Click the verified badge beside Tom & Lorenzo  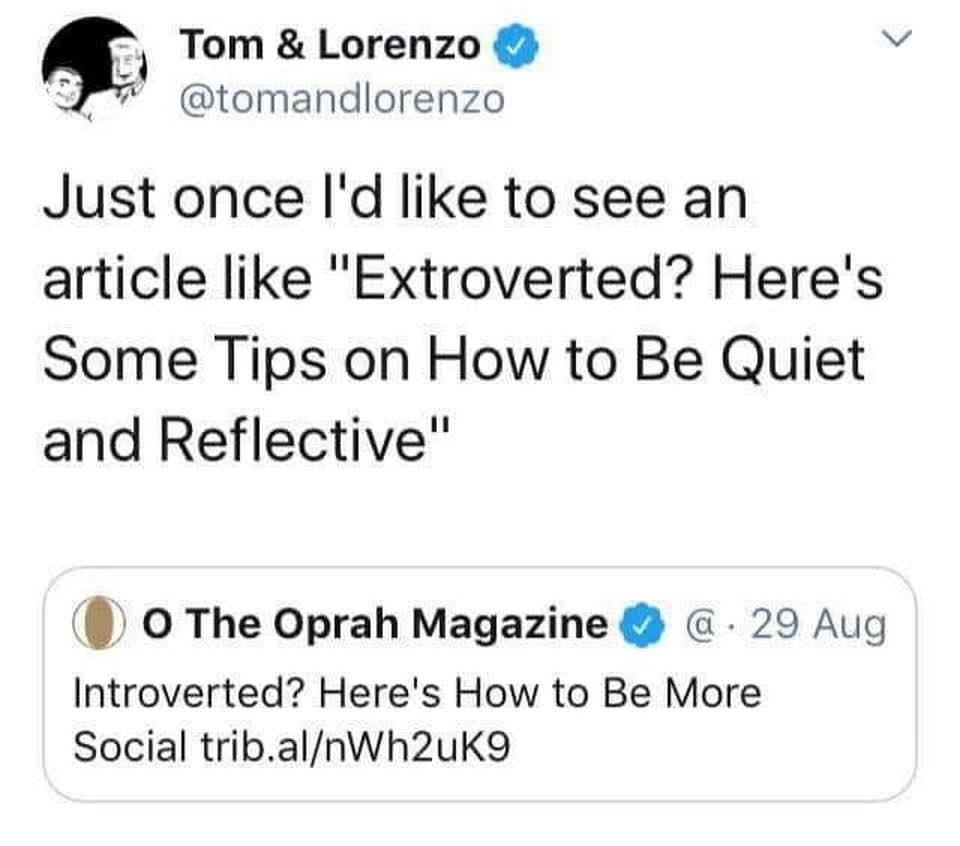(516, 46)
